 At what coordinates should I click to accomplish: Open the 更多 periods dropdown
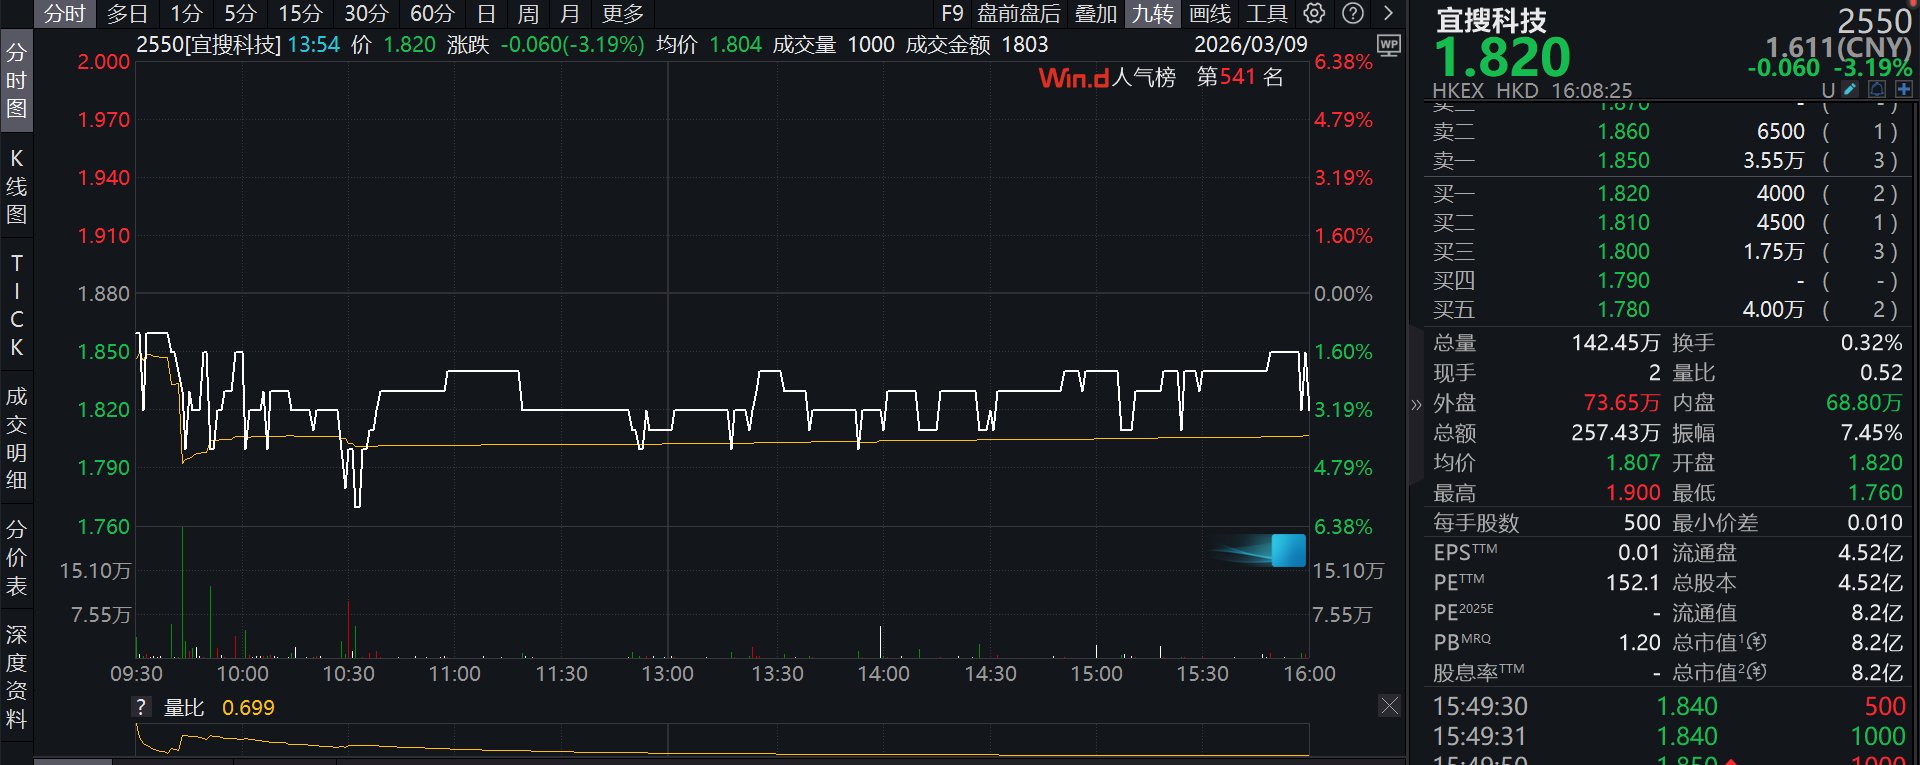click(x=623, y=13)
